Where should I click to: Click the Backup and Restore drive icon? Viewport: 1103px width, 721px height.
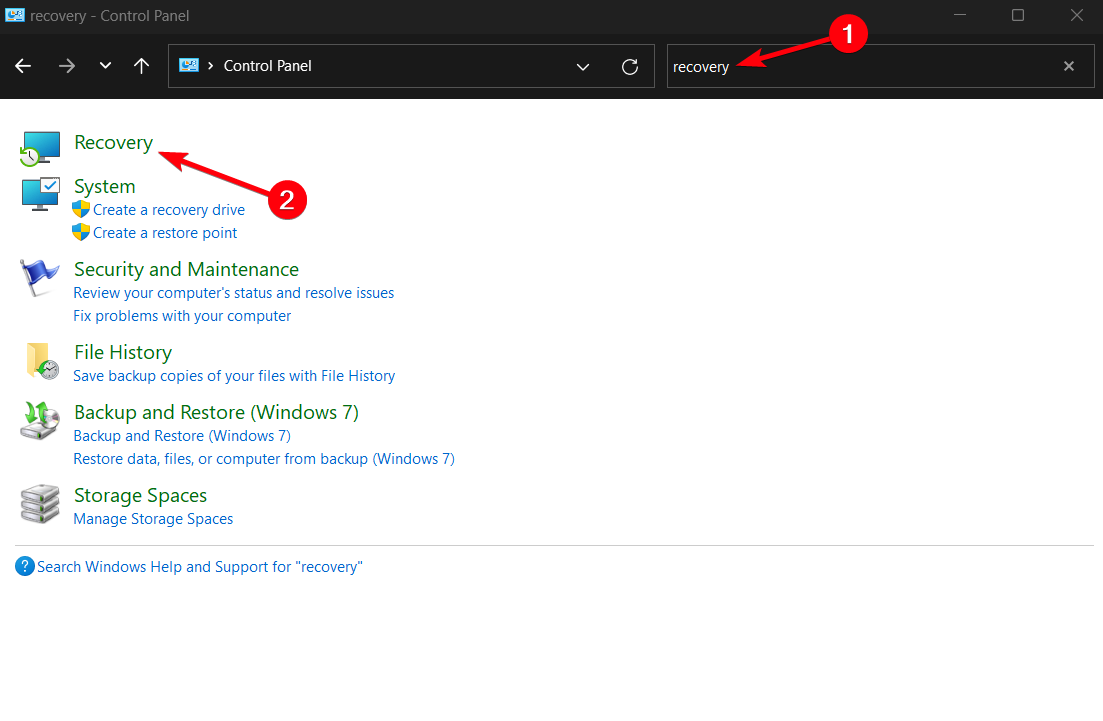tap(39, 421)
